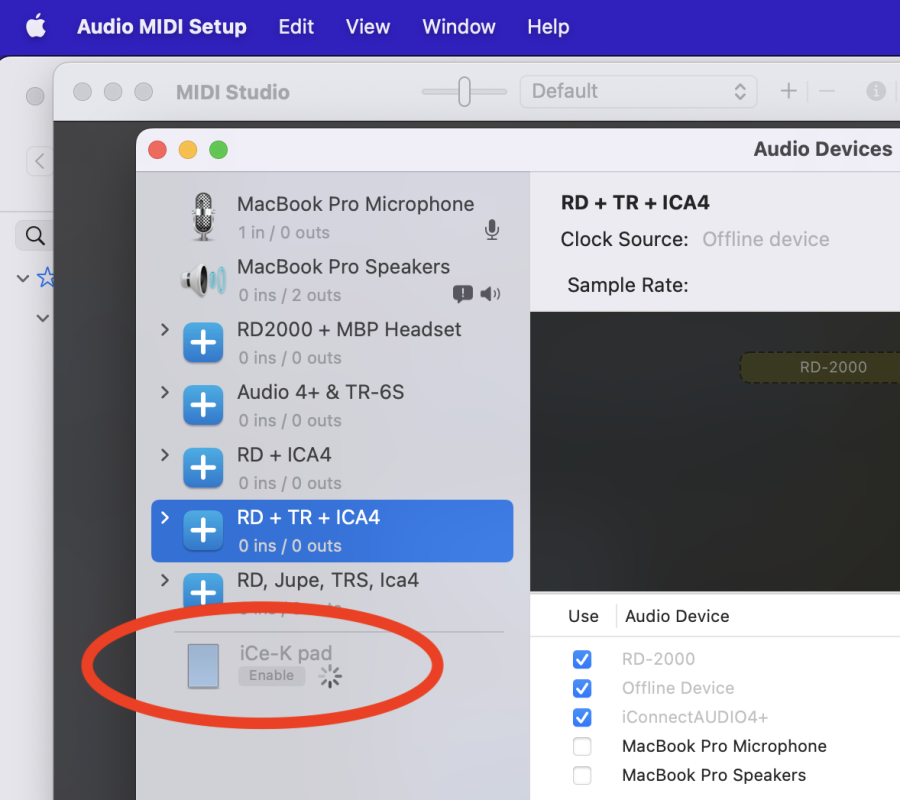Image resolution: width=900 pixels, height=800 pixels.
Task: Expand the selected RD + TR + ICA4 device
Action: click(165, 517)
